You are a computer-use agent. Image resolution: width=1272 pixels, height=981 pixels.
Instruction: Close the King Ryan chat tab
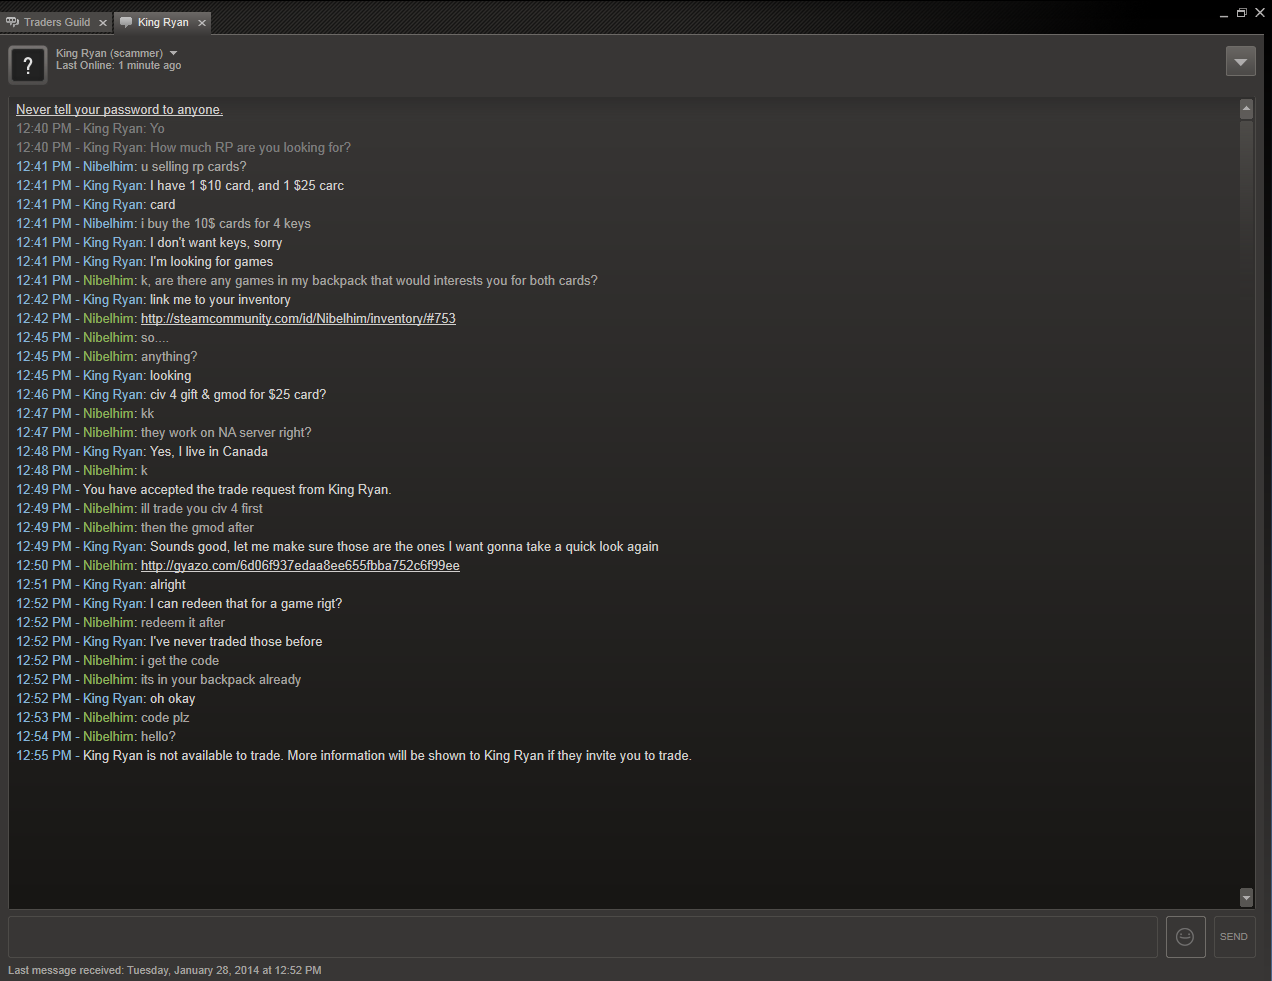point(202,23)
